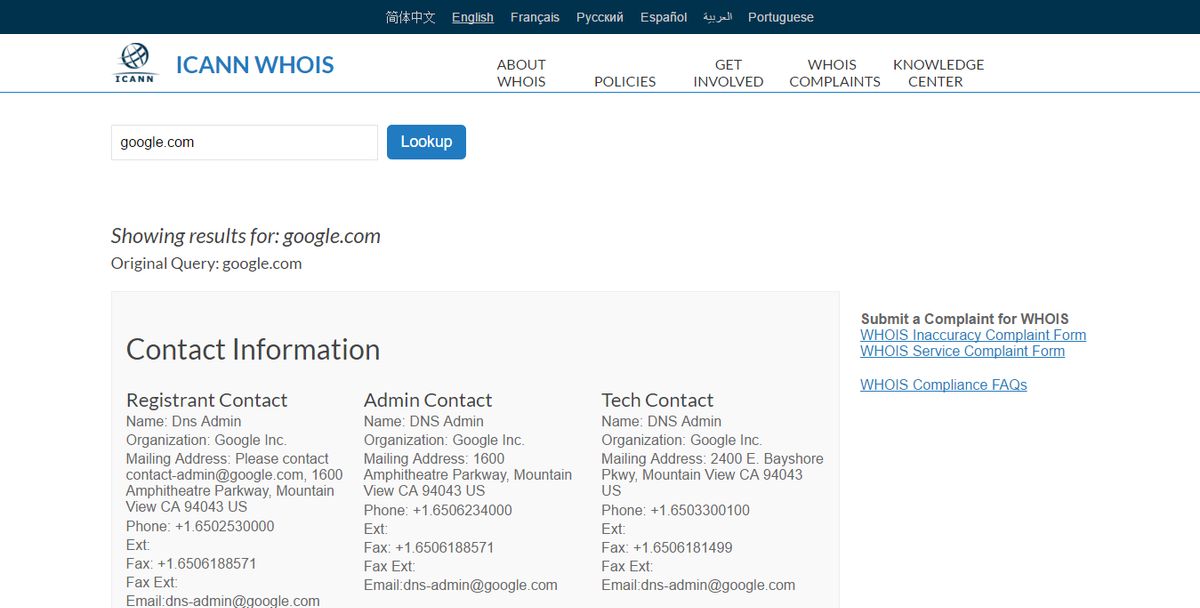Open the WHOIS Compliance FAQs
The image size is (1200, 608).
943,384
